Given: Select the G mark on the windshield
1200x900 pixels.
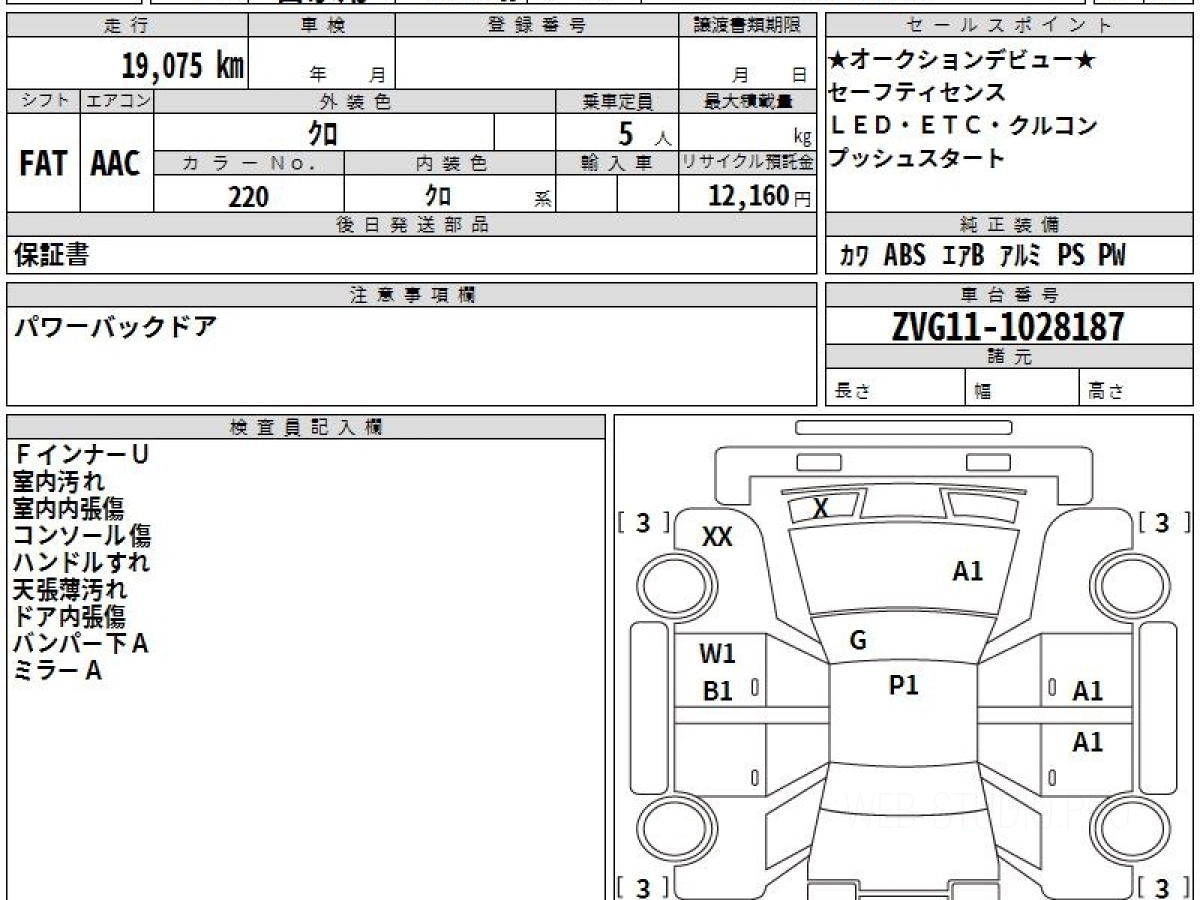Looking at the screenshot, I should pos(858,641).
